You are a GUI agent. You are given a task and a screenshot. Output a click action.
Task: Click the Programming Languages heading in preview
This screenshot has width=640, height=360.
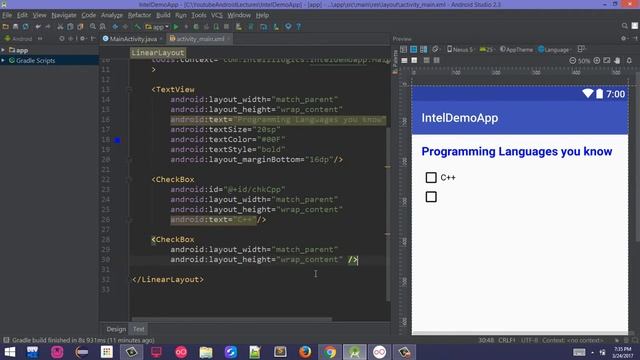click(x=517, y=151)
